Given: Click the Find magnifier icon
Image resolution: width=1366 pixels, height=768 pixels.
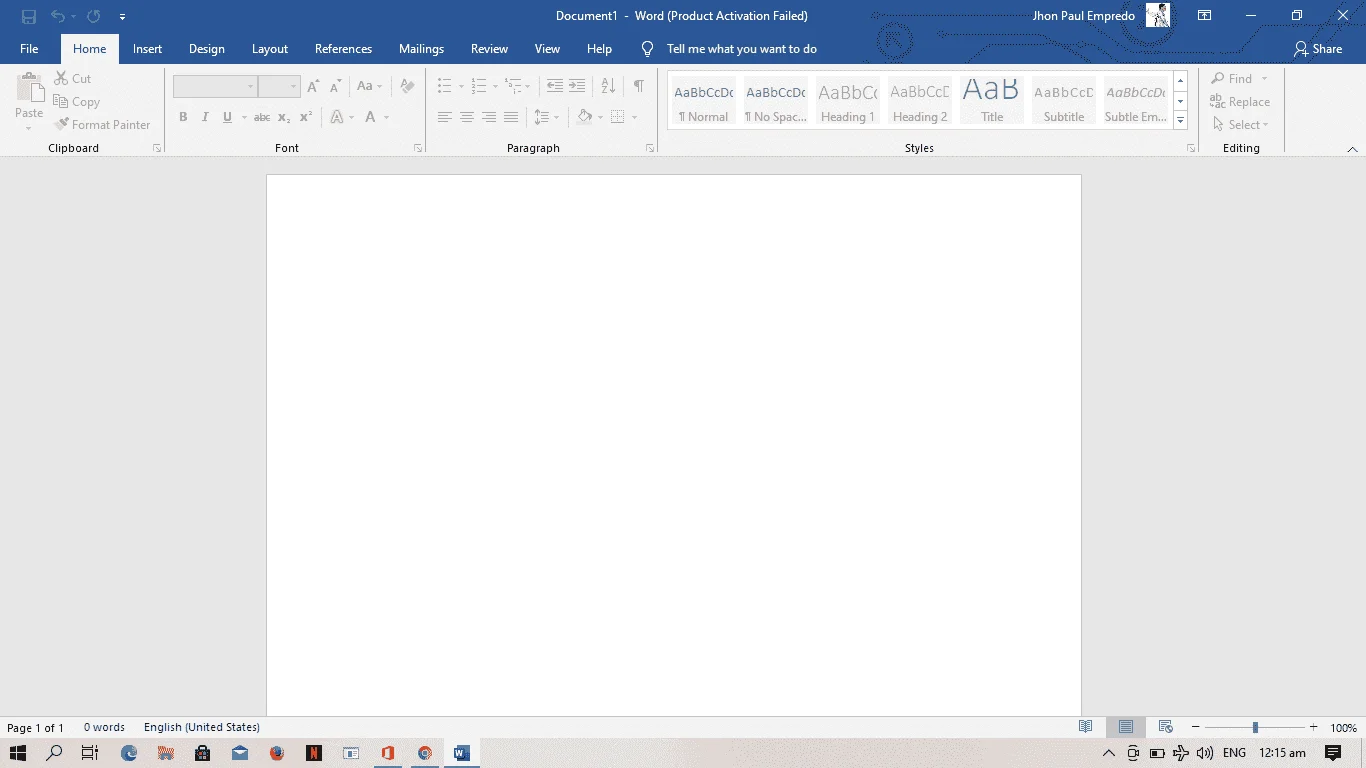Looking at the screenshot, I should pyautogui.click(x=1218, y=78).
